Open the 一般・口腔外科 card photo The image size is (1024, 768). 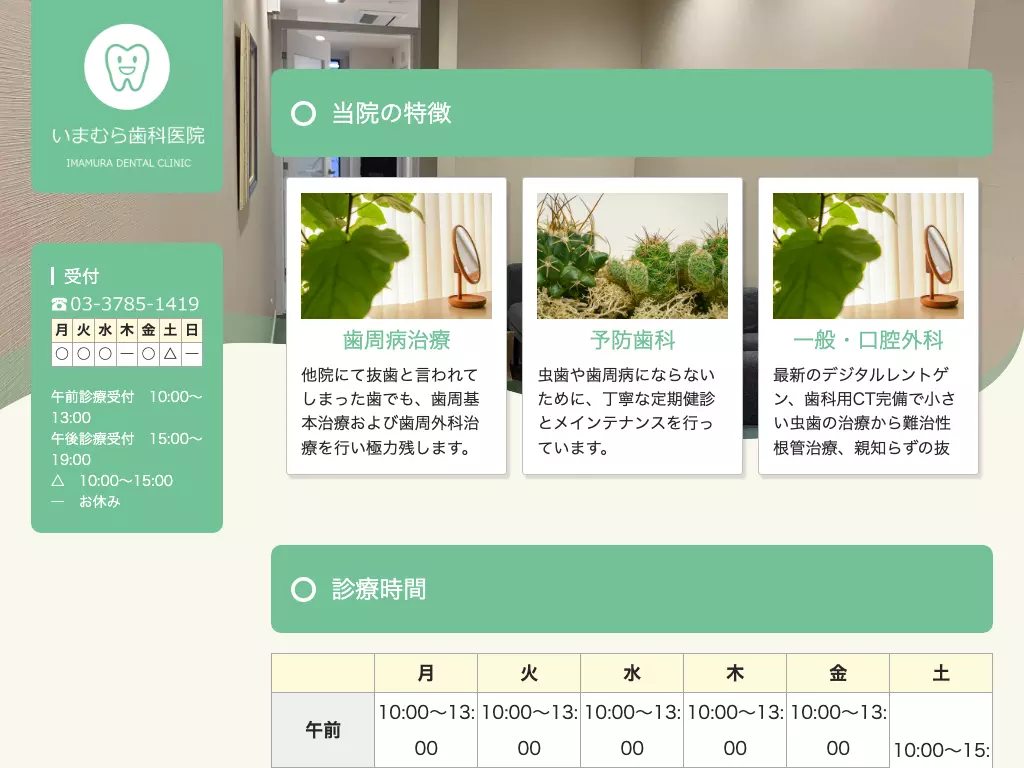868,255
